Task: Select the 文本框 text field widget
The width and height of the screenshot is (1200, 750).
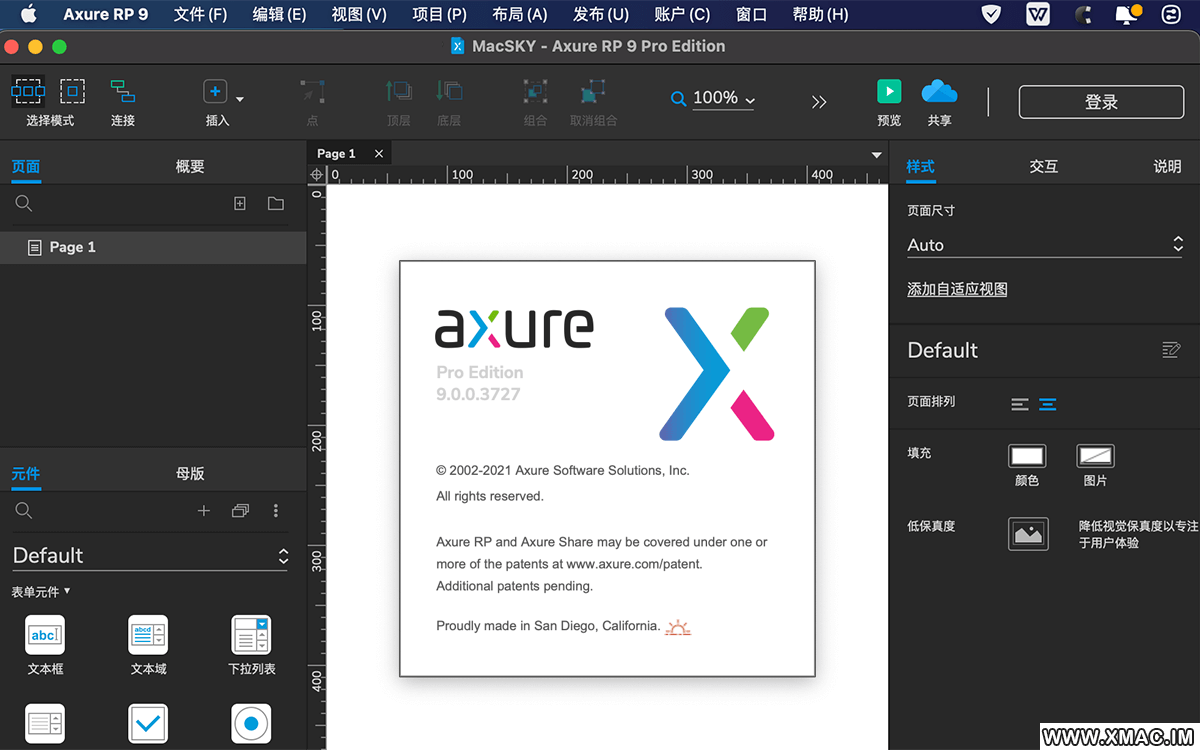Action: pyautogui.click(x=45, y=635)
